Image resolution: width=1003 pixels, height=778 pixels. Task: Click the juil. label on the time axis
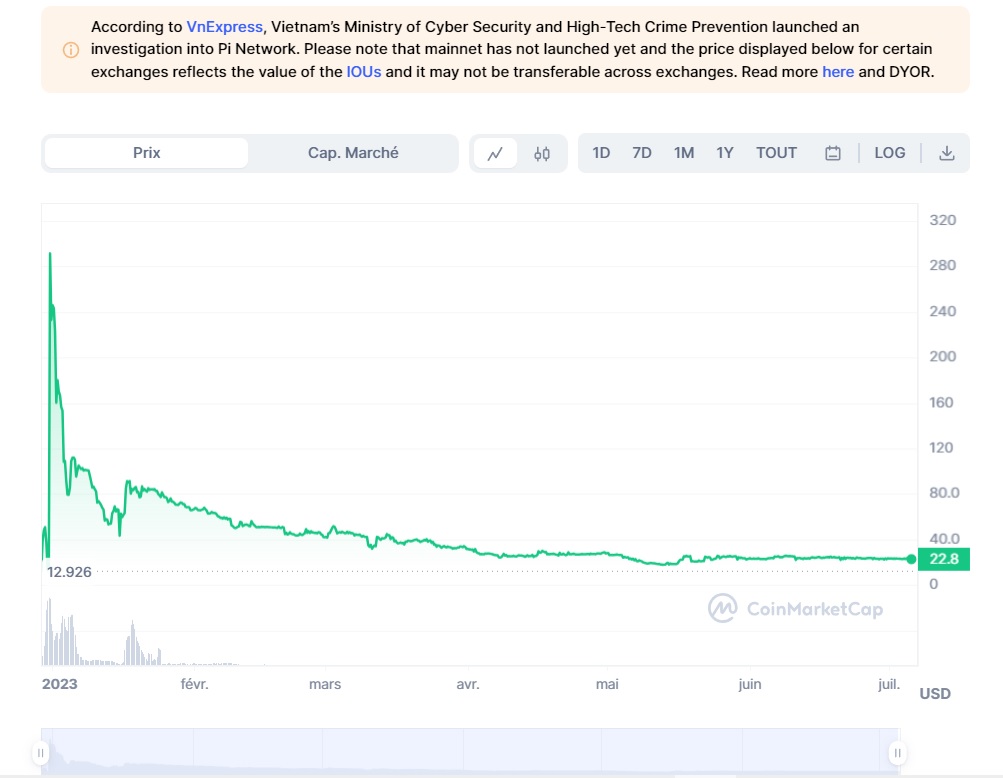pos(889,685)
